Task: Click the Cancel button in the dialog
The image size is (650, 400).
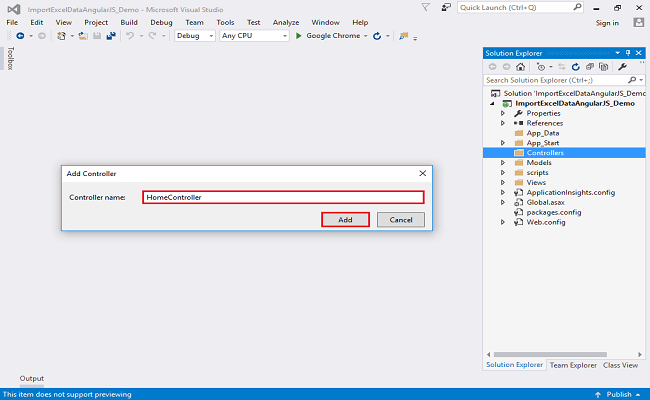Action: coord(401,220)
